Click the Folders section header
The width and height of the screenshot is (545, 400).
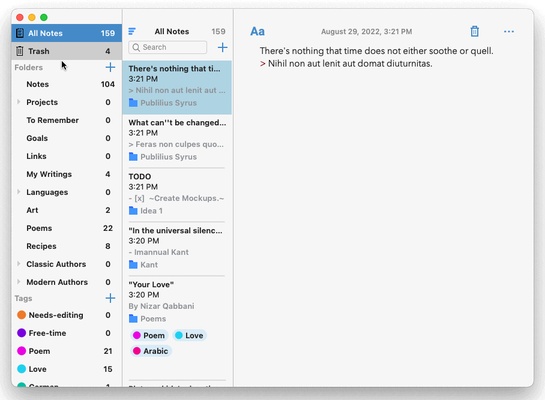point(29,67)
